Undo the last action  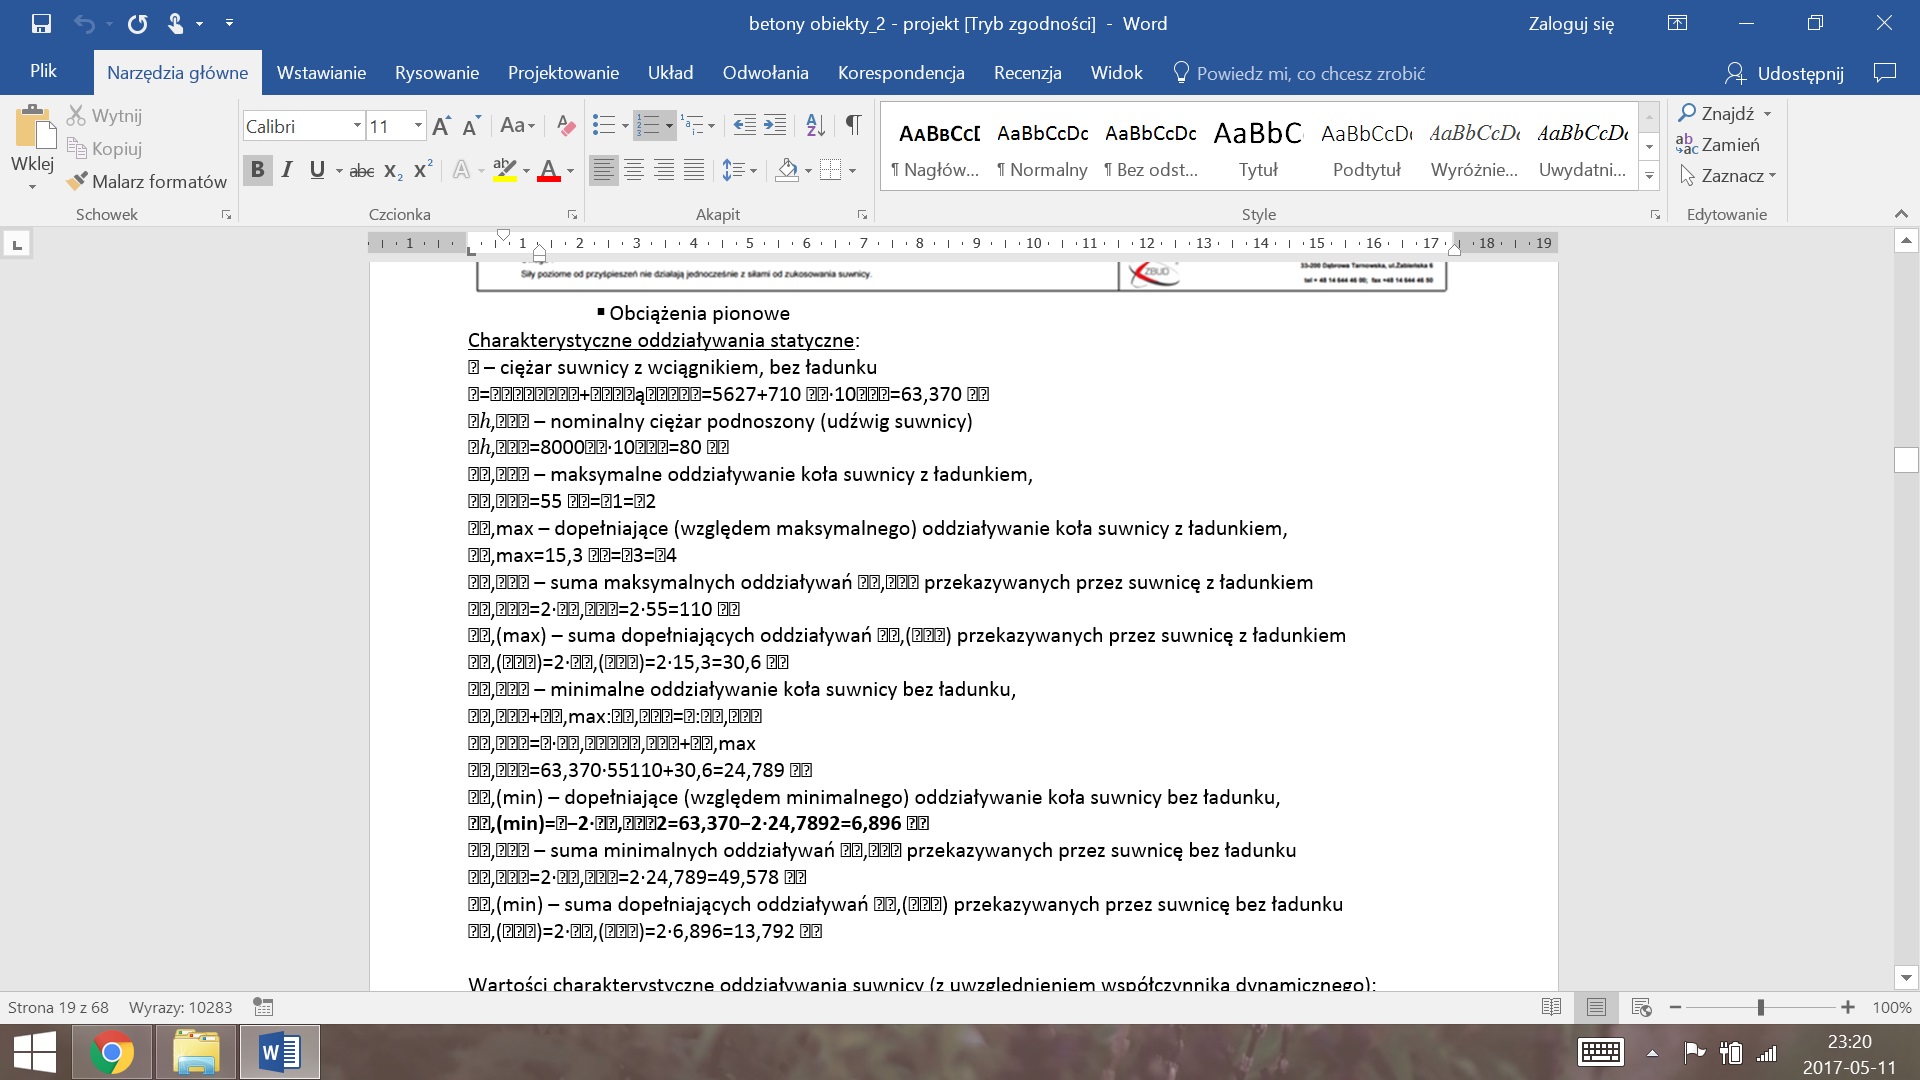tap(84, 23)
